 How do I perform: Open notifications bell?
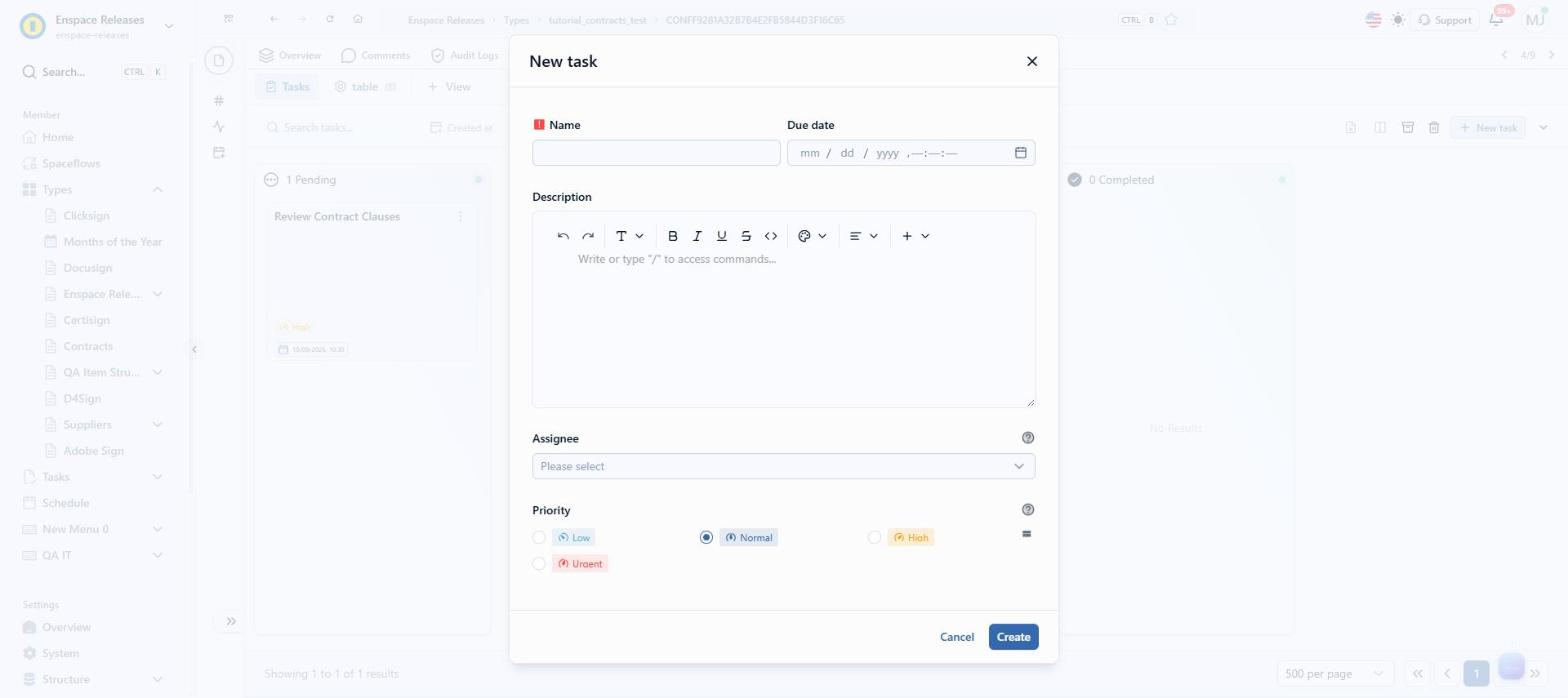(x=1497, y=19)
